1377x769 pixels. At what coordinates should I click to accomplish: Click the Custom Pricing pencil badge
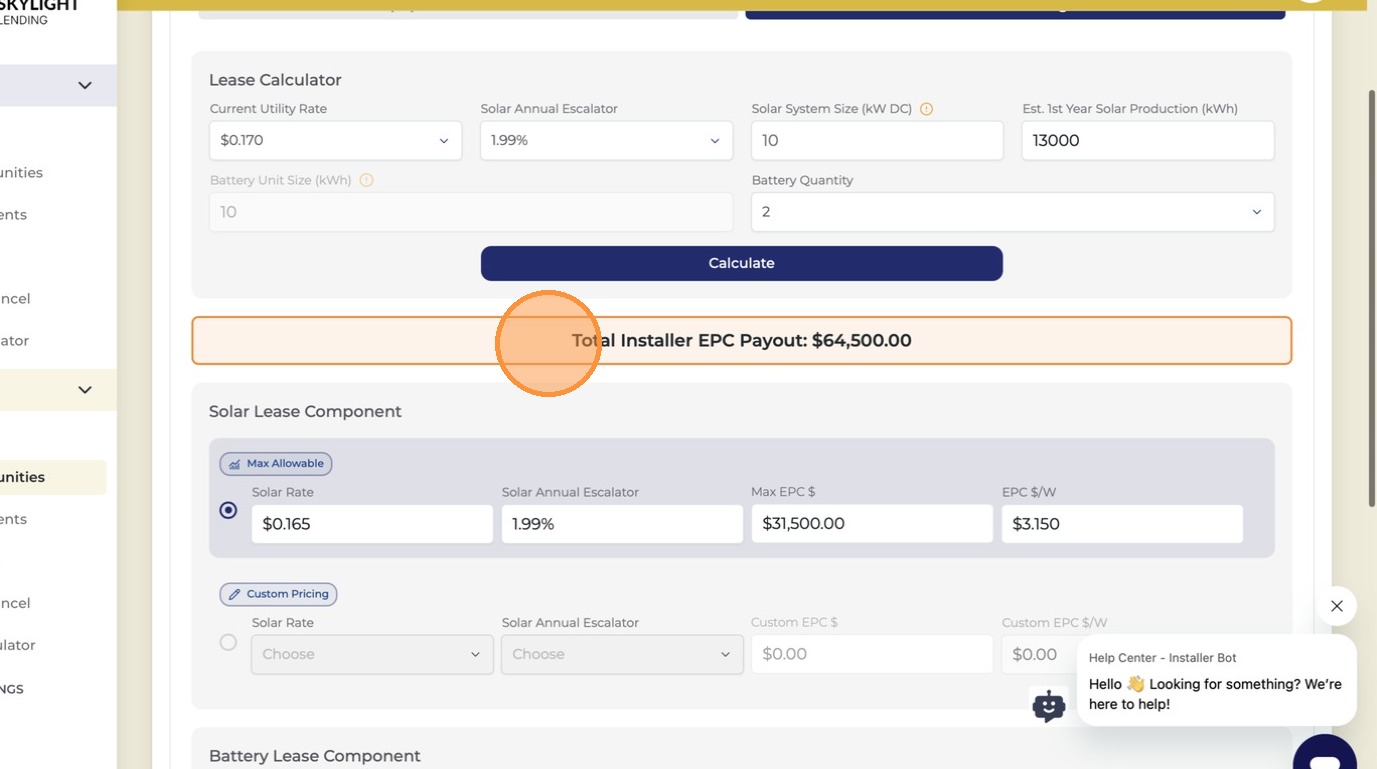tap(278, 594)
